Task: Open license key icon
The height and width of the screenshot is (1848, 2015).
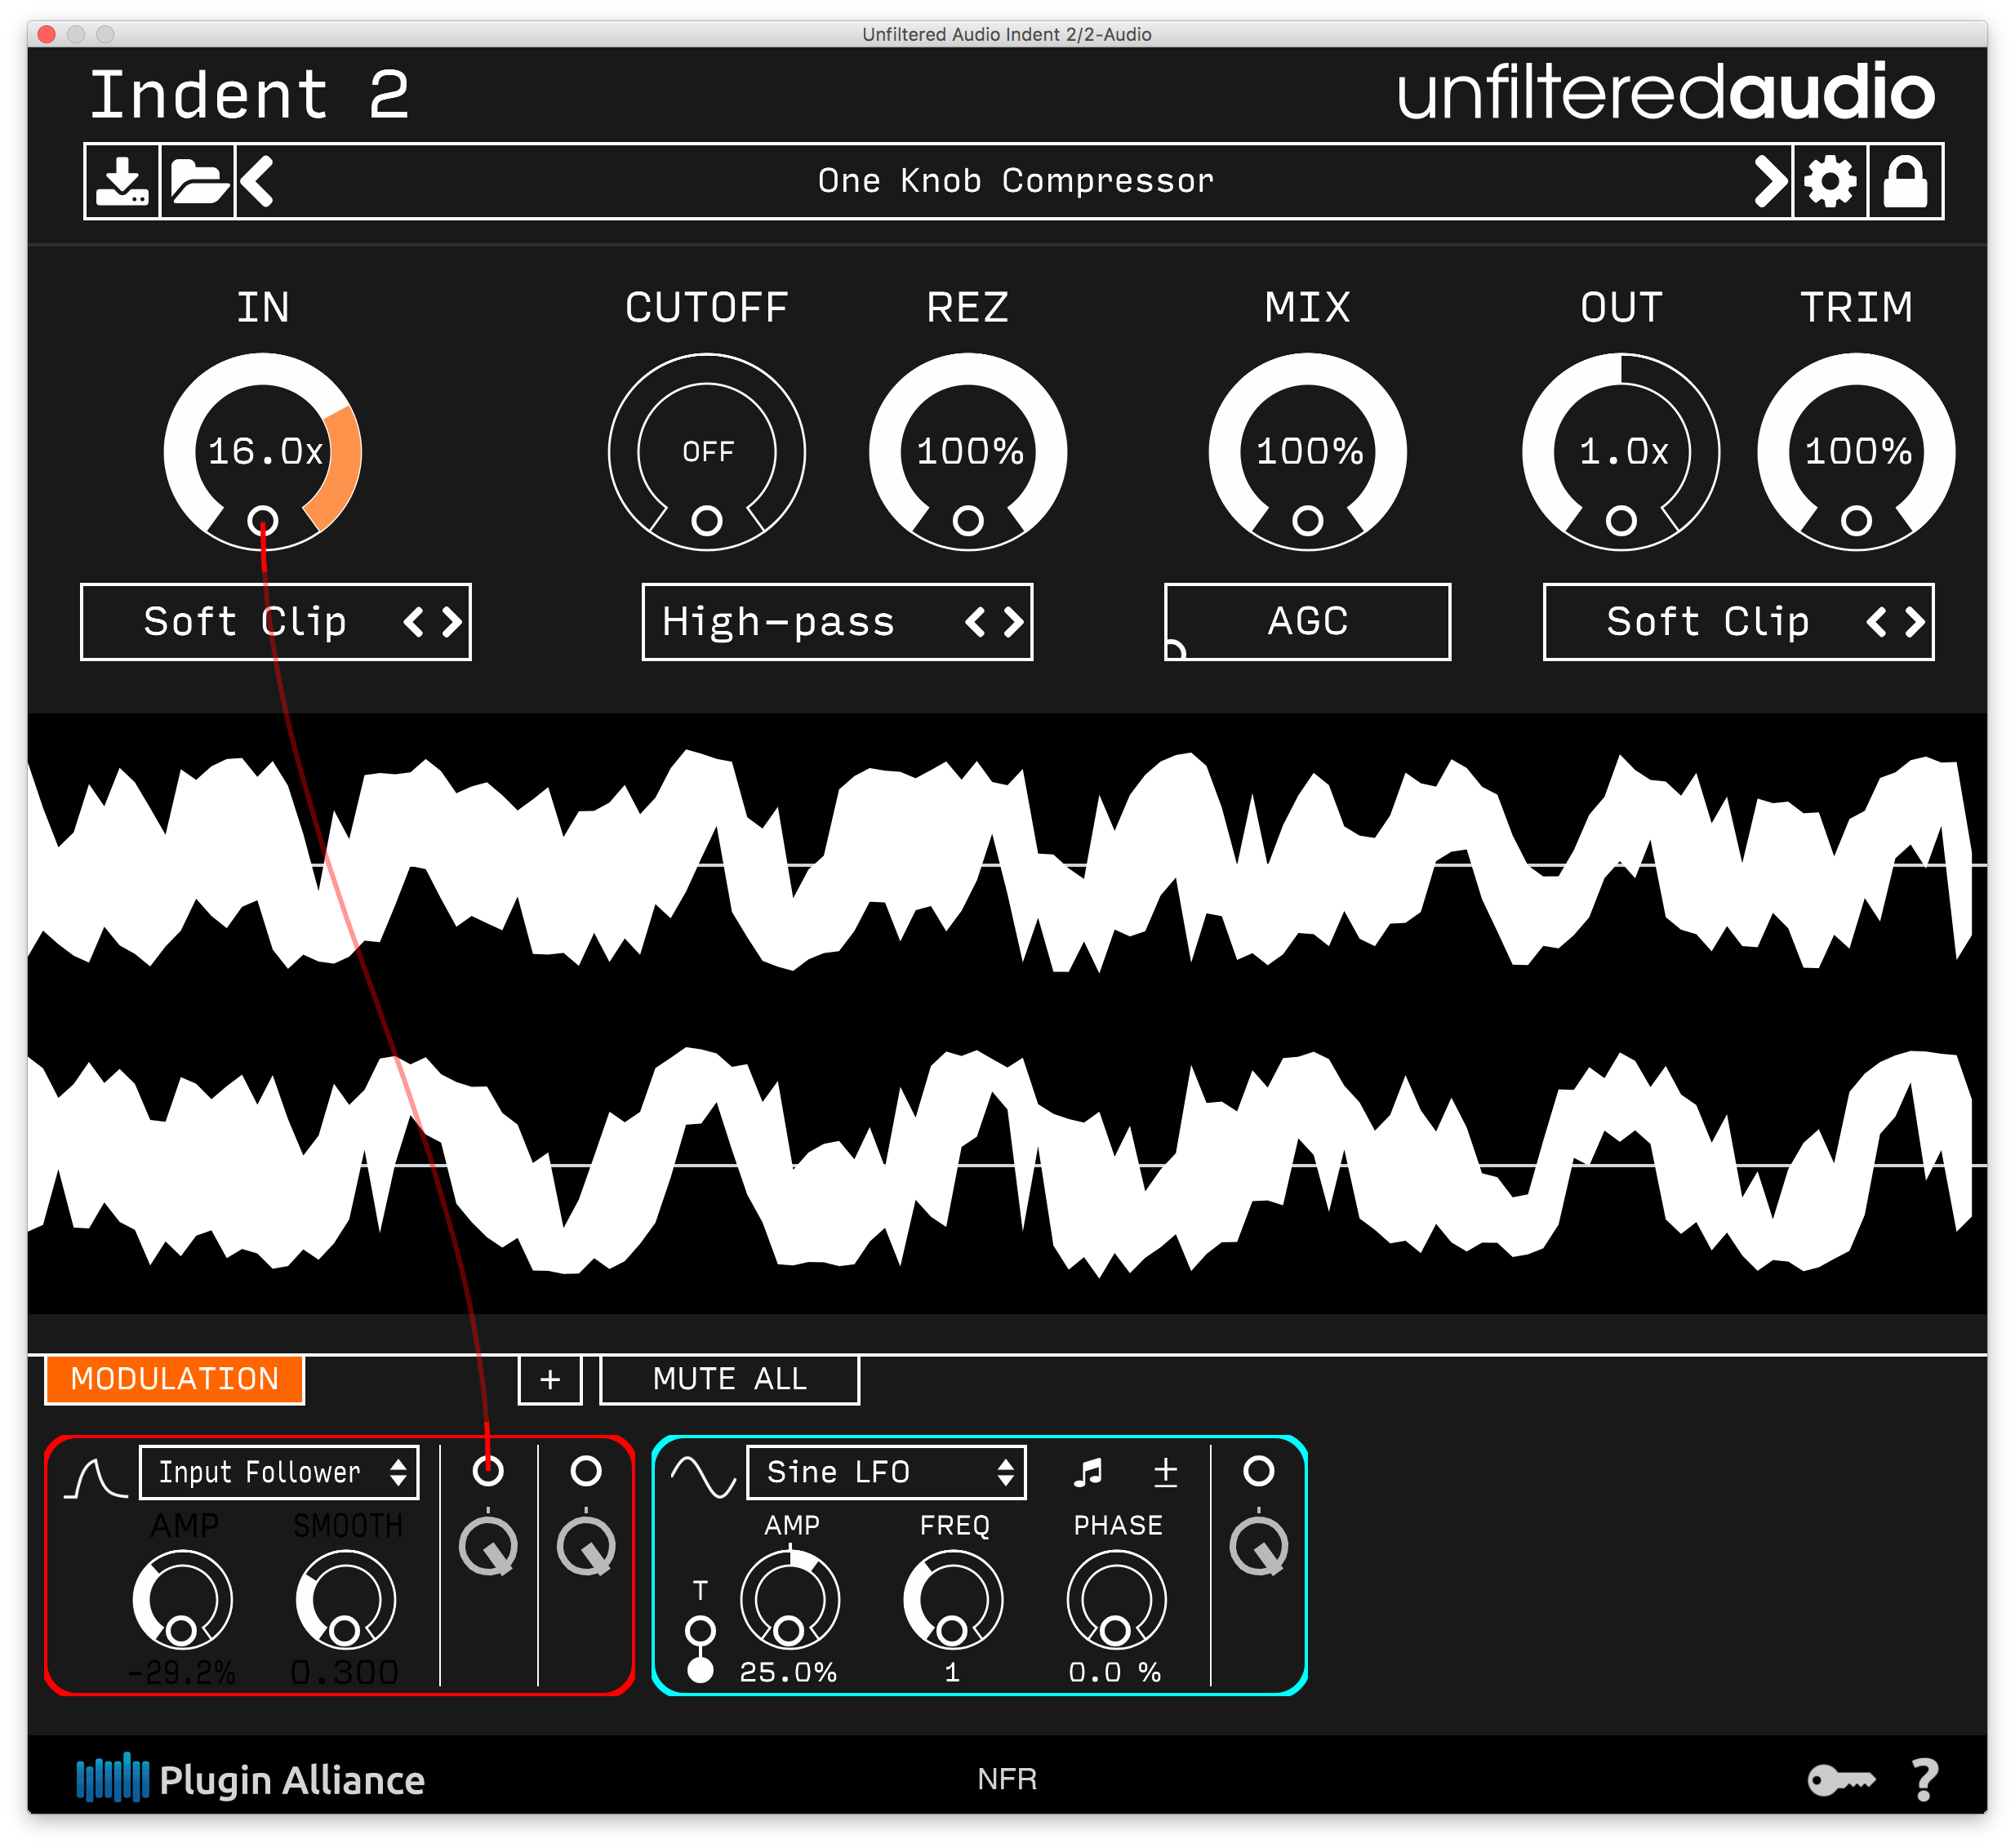Action: pos(1841,1780)
